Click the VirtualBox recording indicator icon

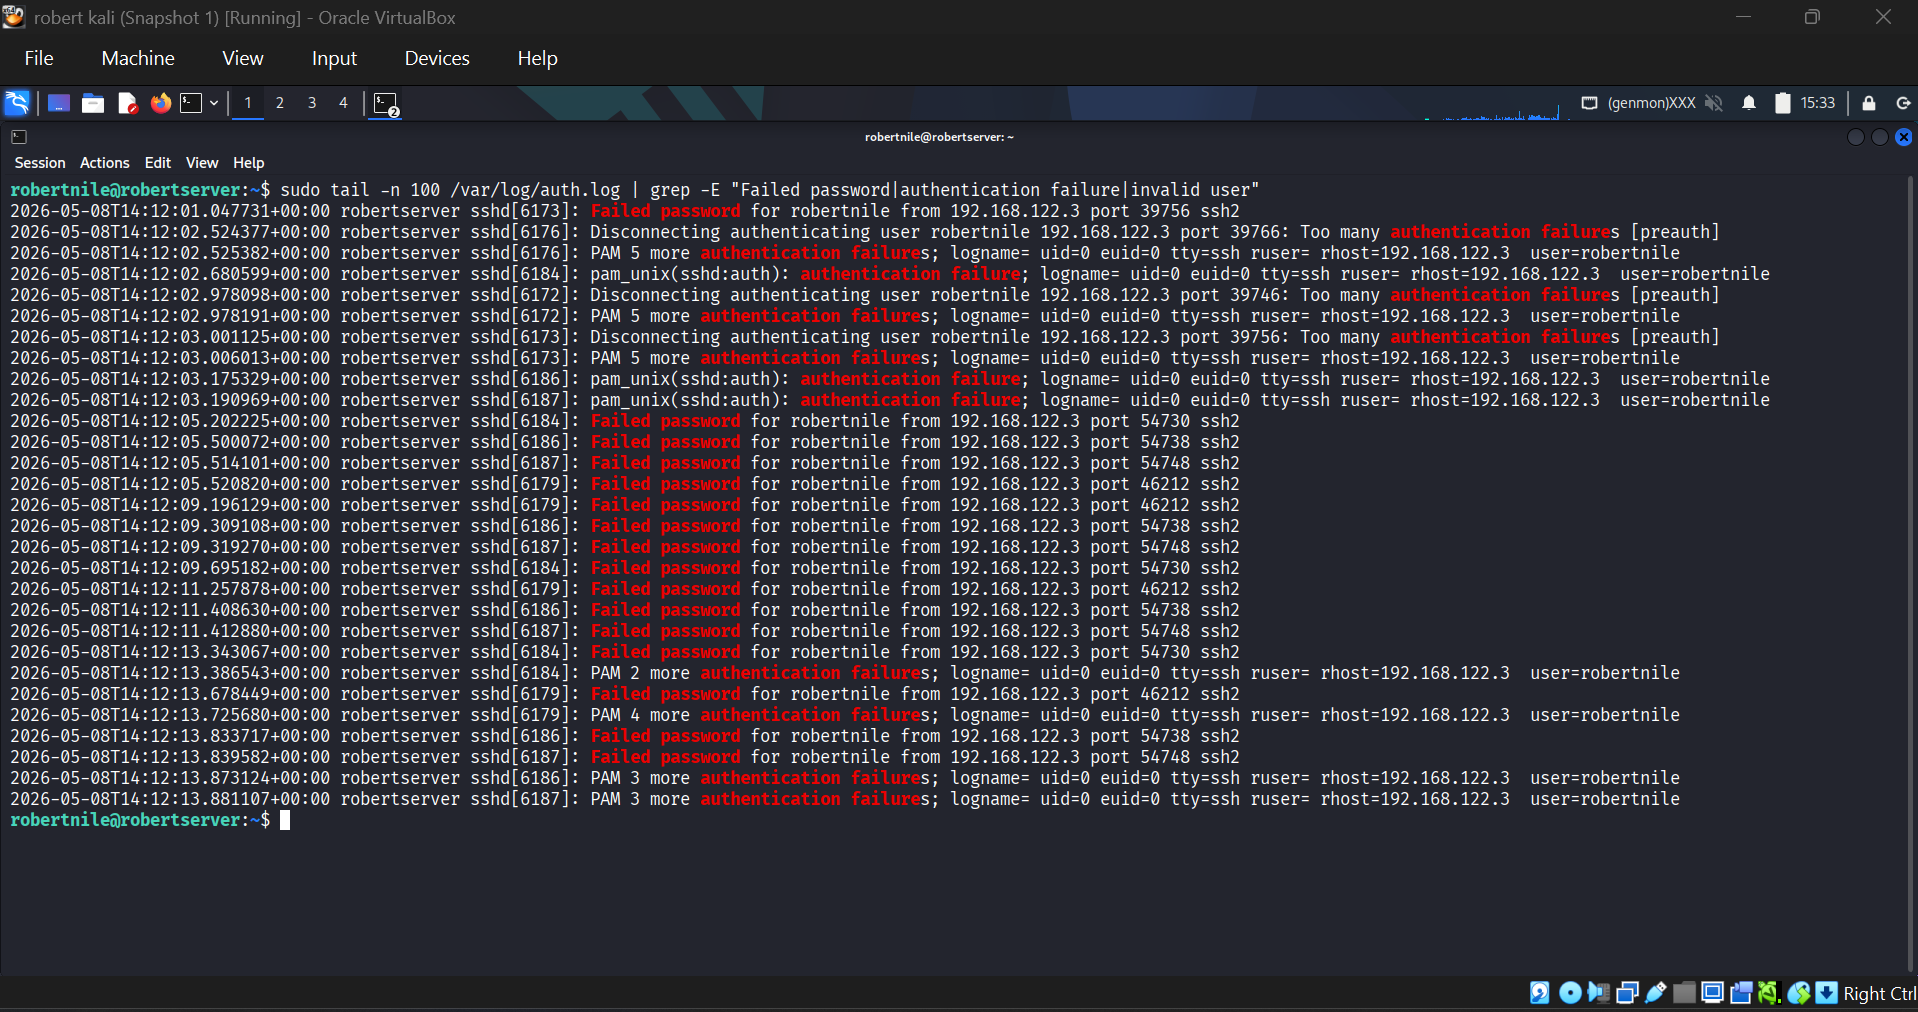coord(1741,992)
